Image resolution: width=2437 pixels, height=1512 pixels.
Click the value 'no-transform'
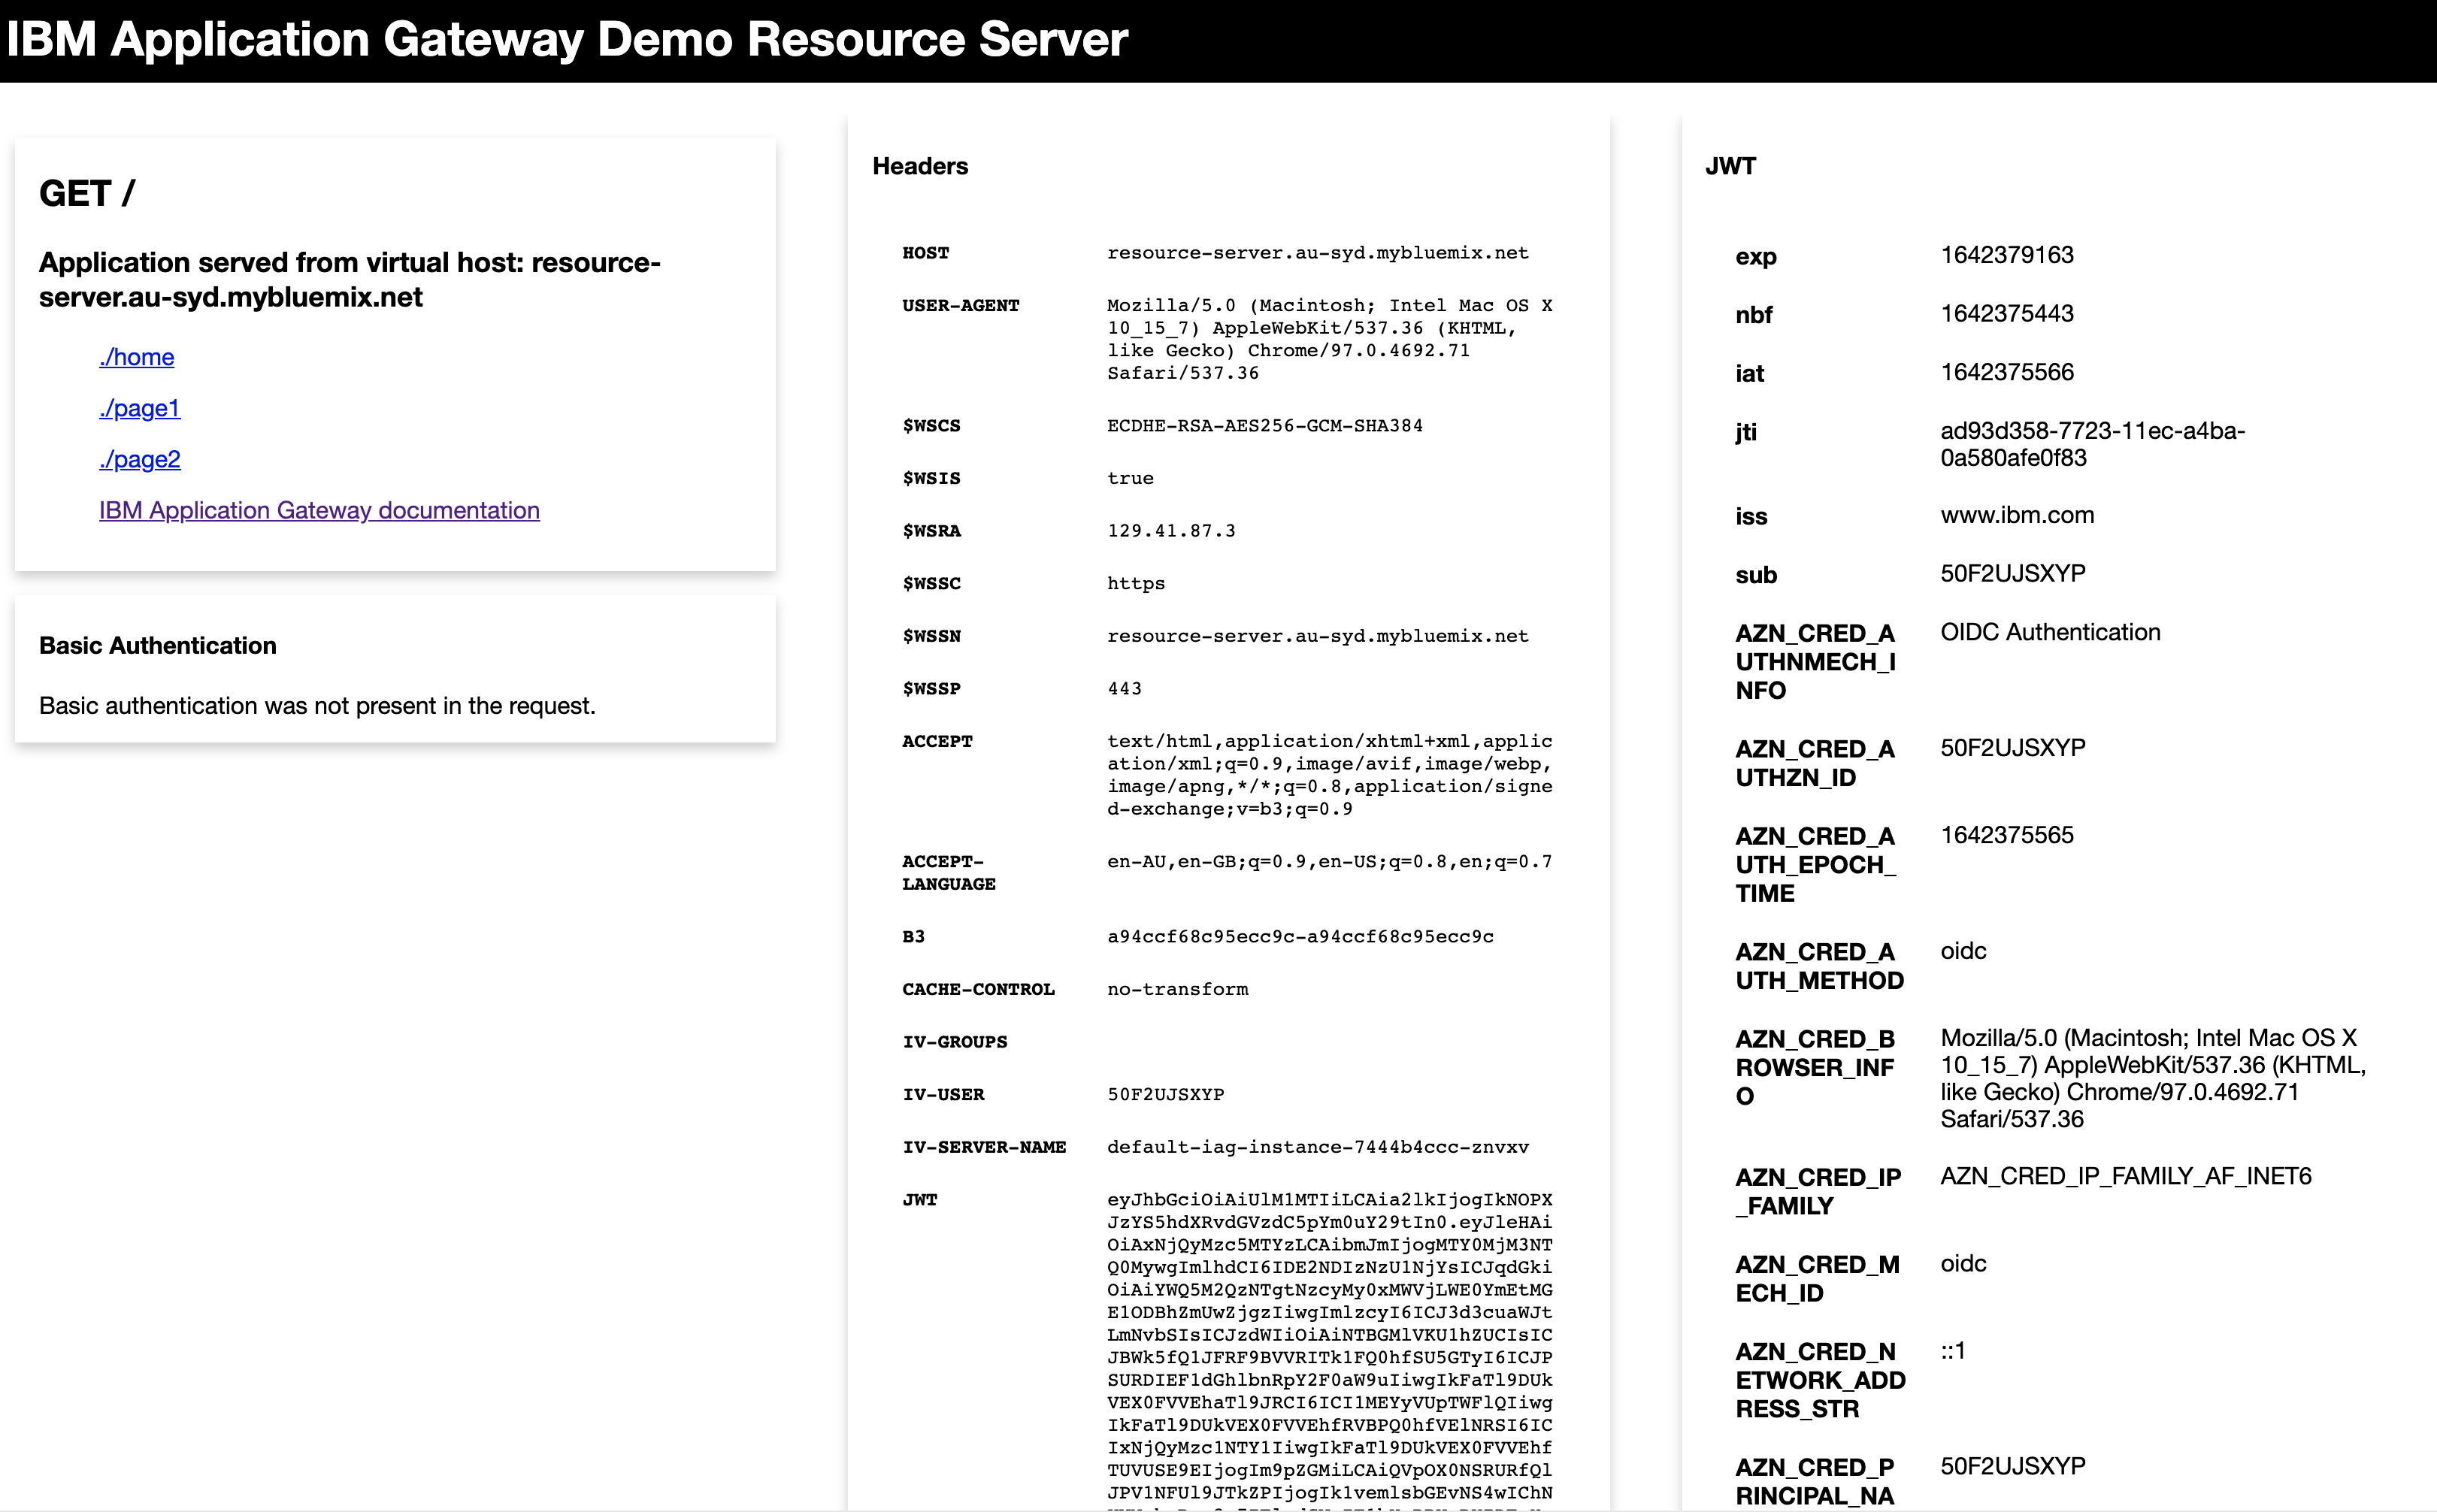point(1177,990)
